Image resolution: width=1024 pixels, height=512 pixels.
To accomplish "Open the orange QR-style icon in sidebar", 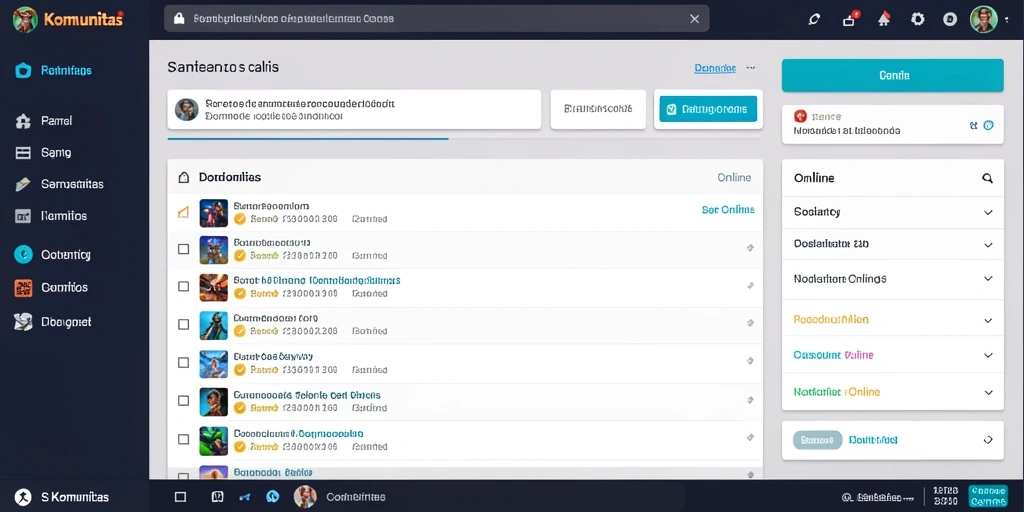I will tap(23, 287).
